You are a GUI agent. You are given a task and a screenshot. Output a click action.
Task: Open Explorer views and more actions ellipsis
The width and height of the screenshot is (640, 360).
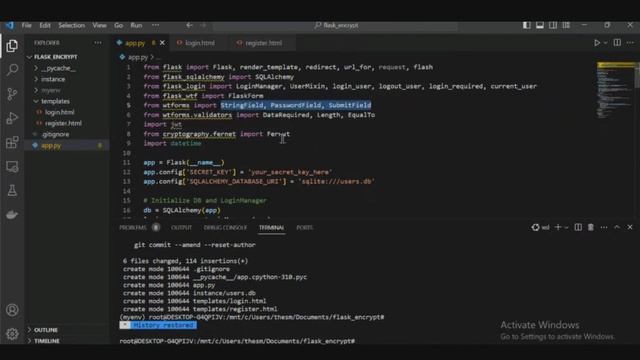[x=98, y=42]
